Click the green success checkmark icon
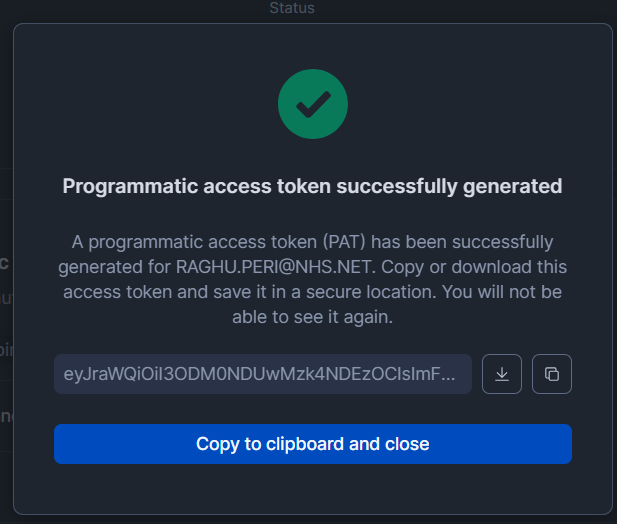Screen dimensions: 617x524 click(x=312, y=105)
